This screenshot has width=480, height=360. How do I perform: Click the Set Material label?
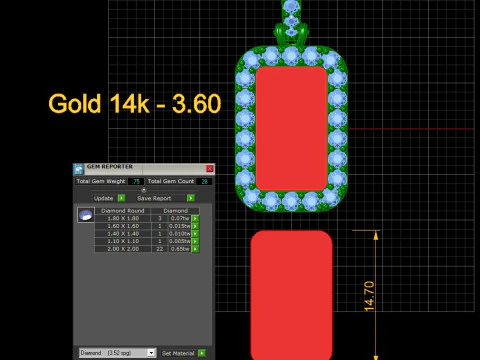tap(178, 353)
